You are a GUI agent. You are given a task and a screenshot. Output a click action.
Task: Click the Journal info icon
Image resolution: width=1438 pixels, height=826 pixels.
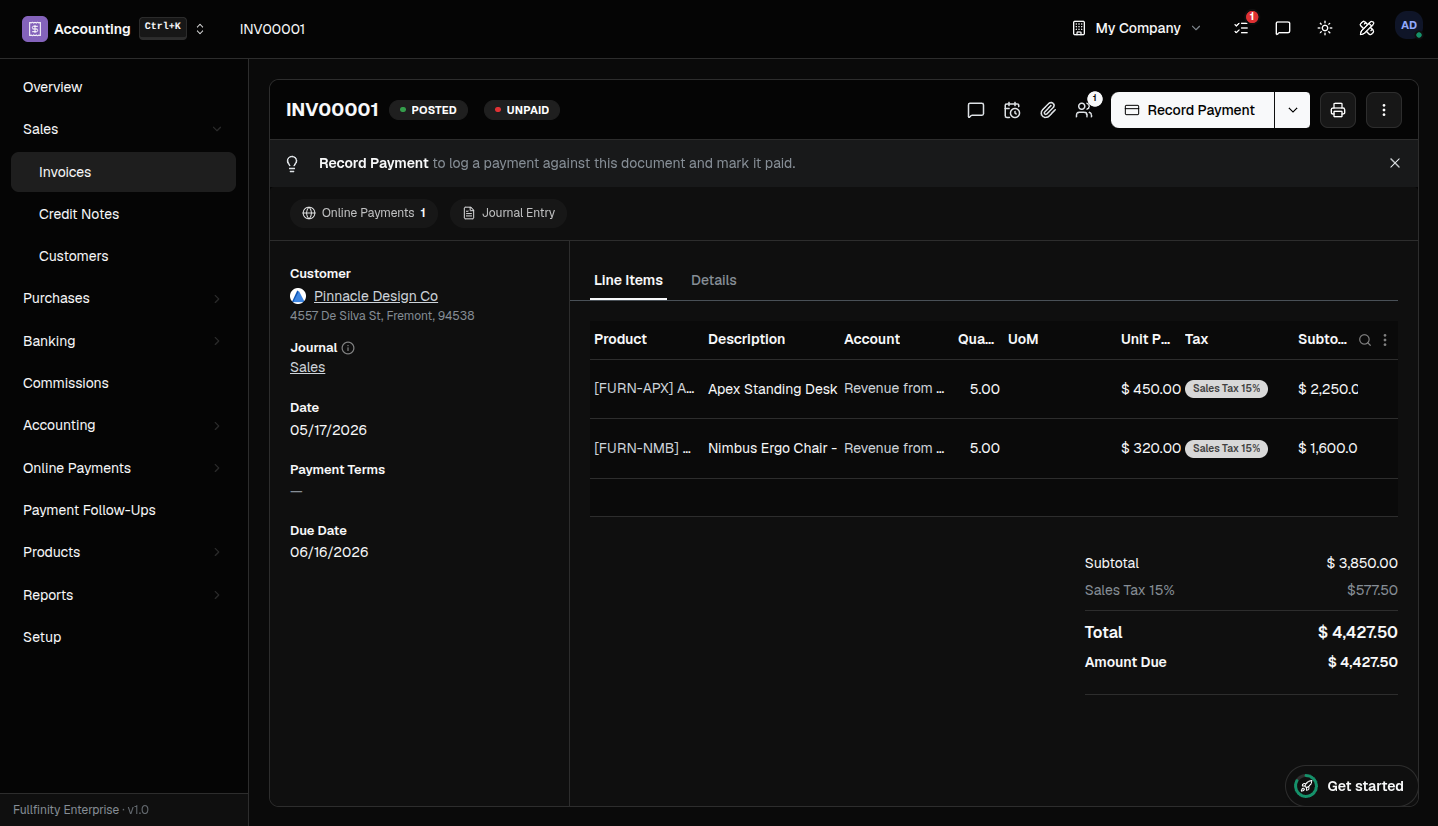(348, 348)
